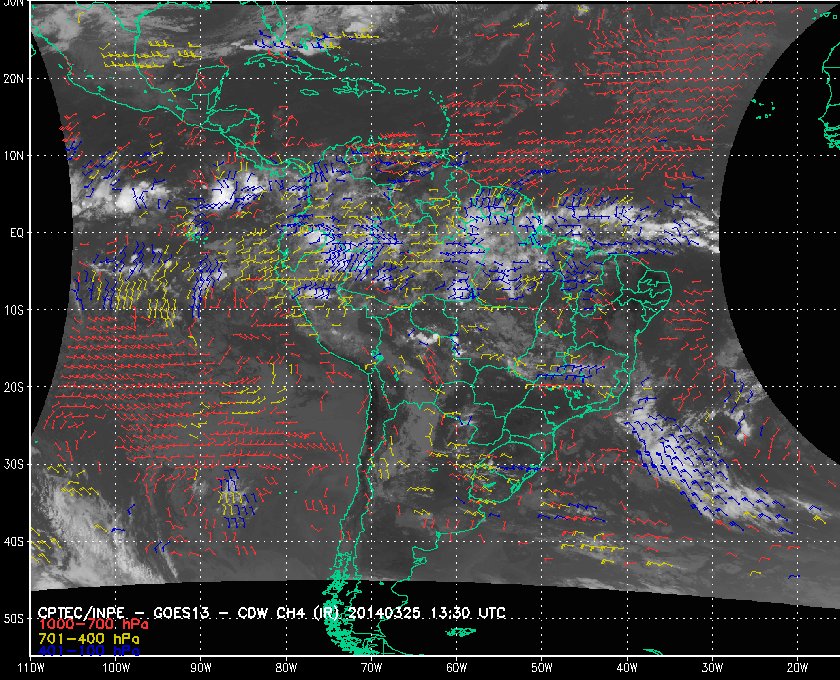The width and height of the screenshot is (840, 680).
Task: Click the 40W longitude label
Action: point(627,668)
